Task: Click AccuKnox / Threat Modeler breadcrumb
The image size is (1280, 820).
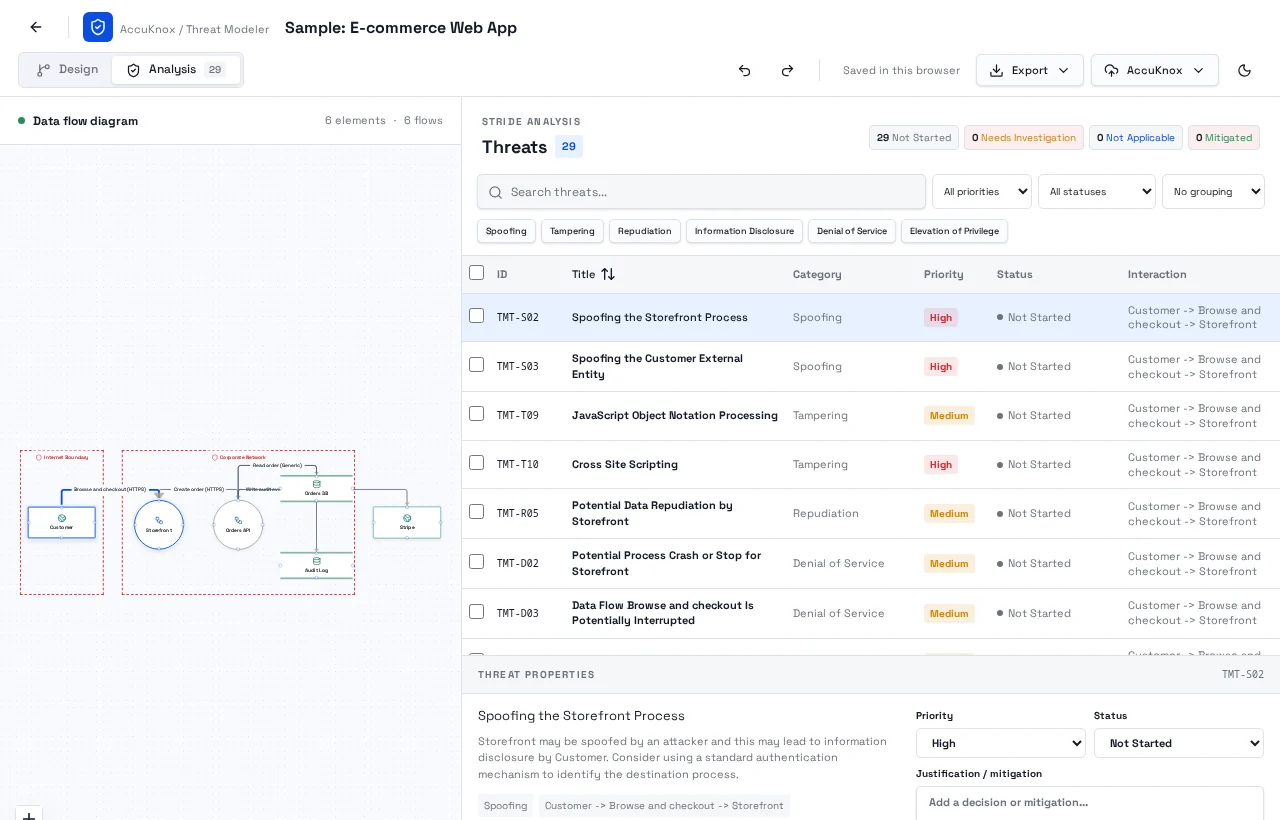Action: click(x=194, y=29)
